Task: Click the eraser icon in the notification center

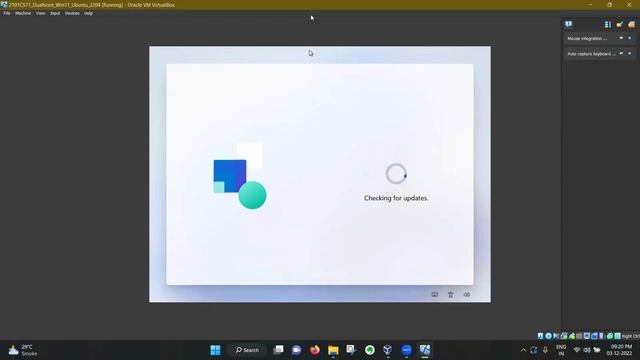Action: (631, 24)
